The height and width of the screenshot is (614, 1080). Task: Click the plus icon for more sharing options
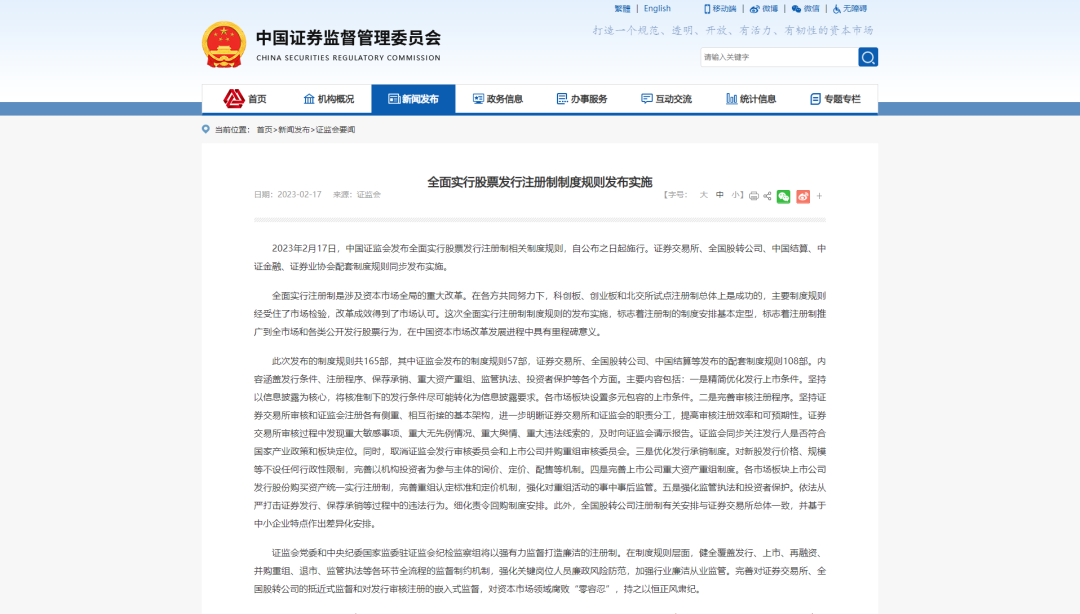819,197
